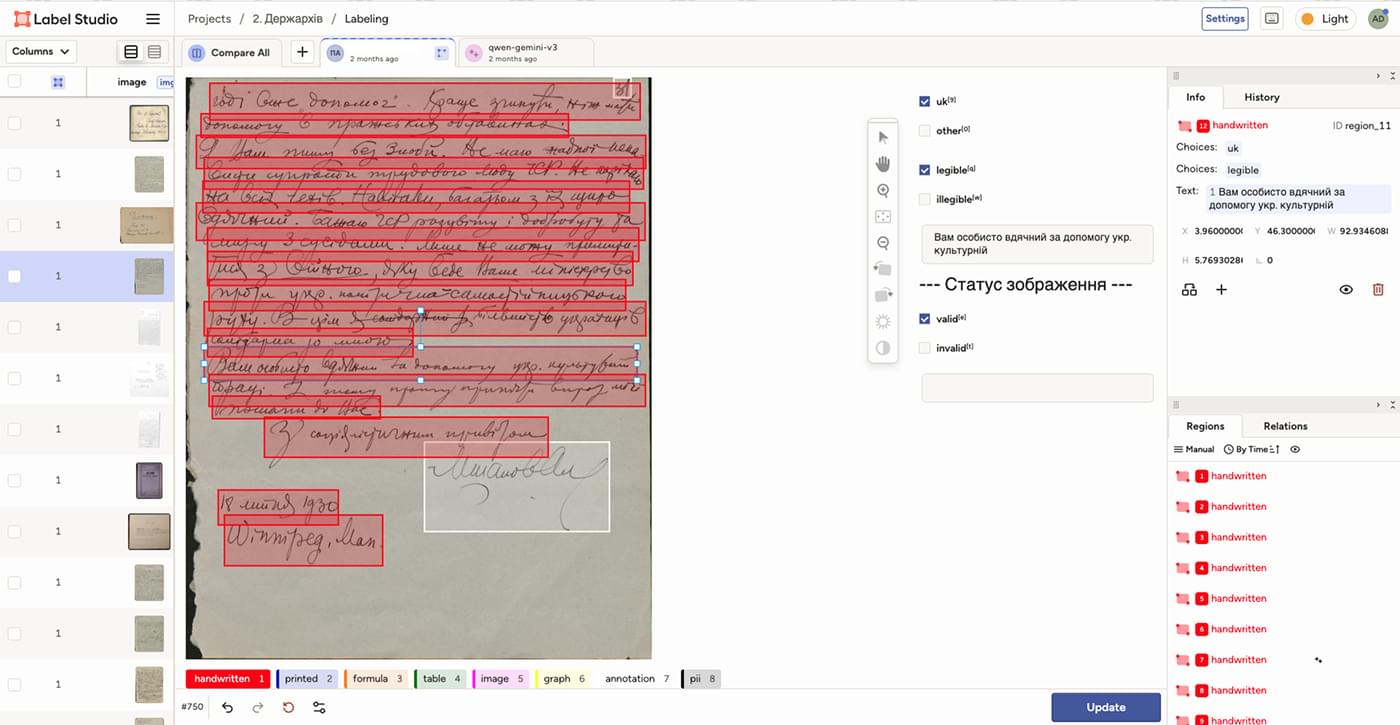Add a new annotation with plus button

(301, 52)
